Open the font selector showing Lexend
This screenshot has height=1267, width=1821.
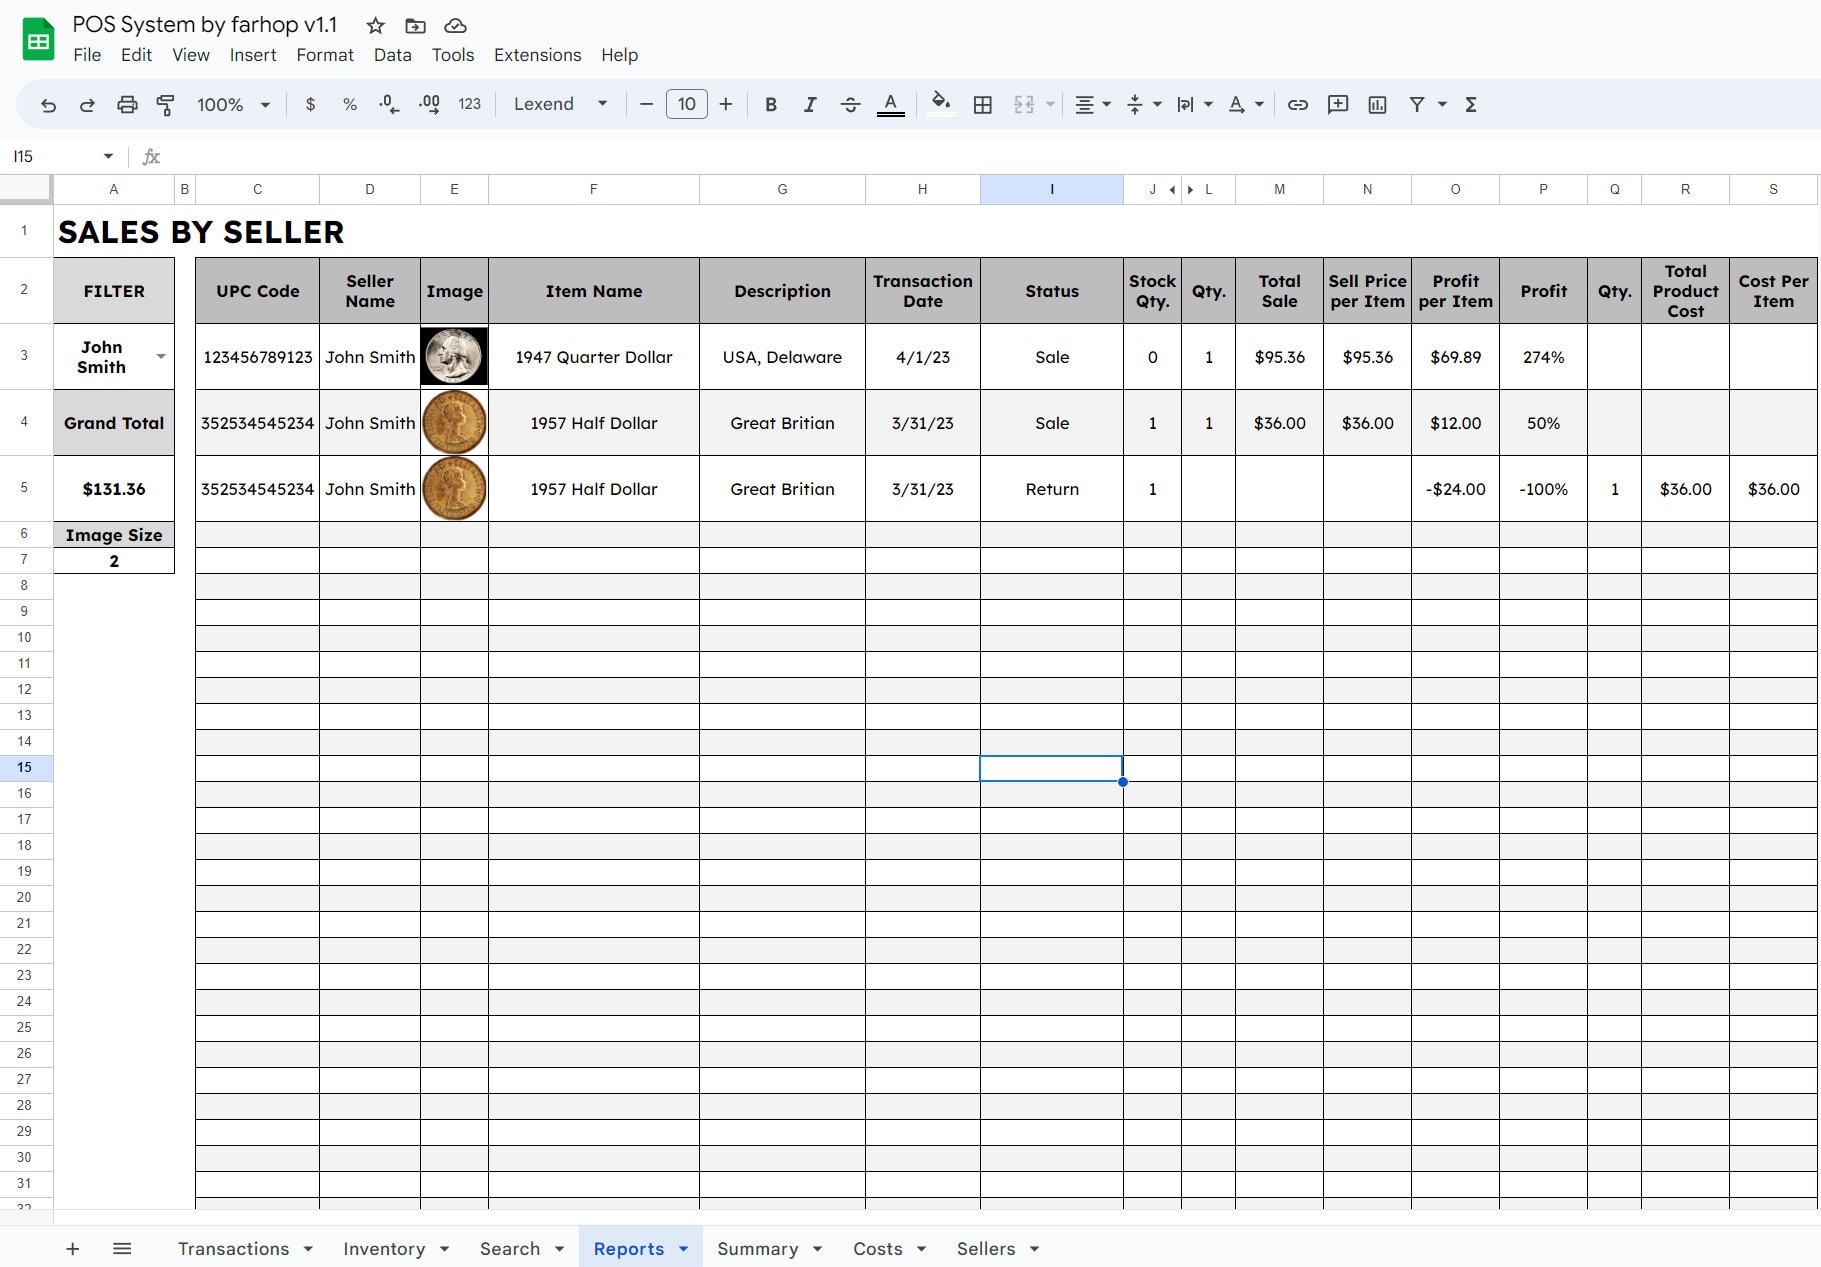[557, 104]
